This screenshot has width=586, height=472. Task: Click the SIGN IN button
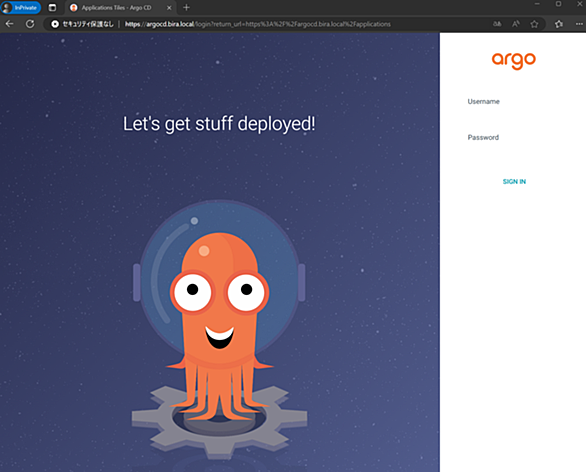pos(514,182)
